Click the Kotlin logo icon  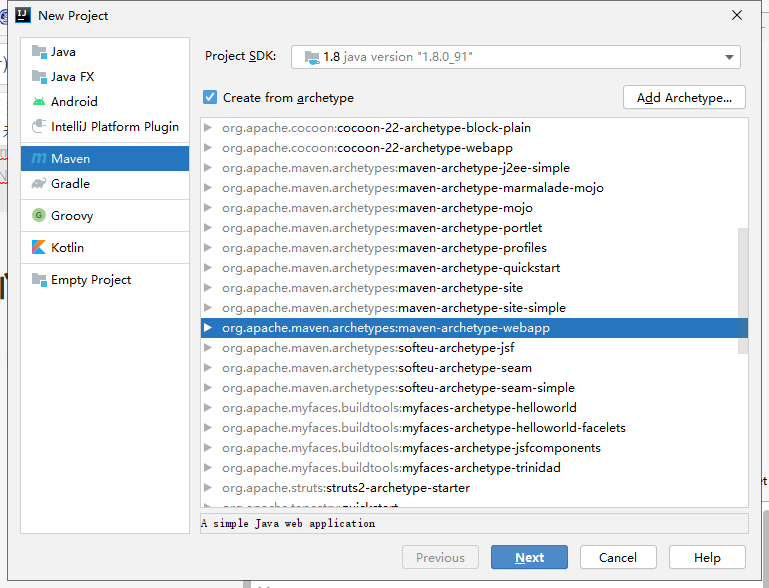point(39,247)
